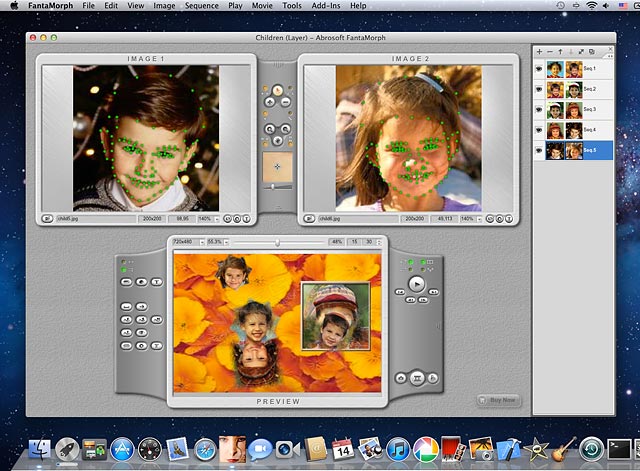The image size is (640, 471).
Task: Open the File menu
Action: (x=88, y=6)
